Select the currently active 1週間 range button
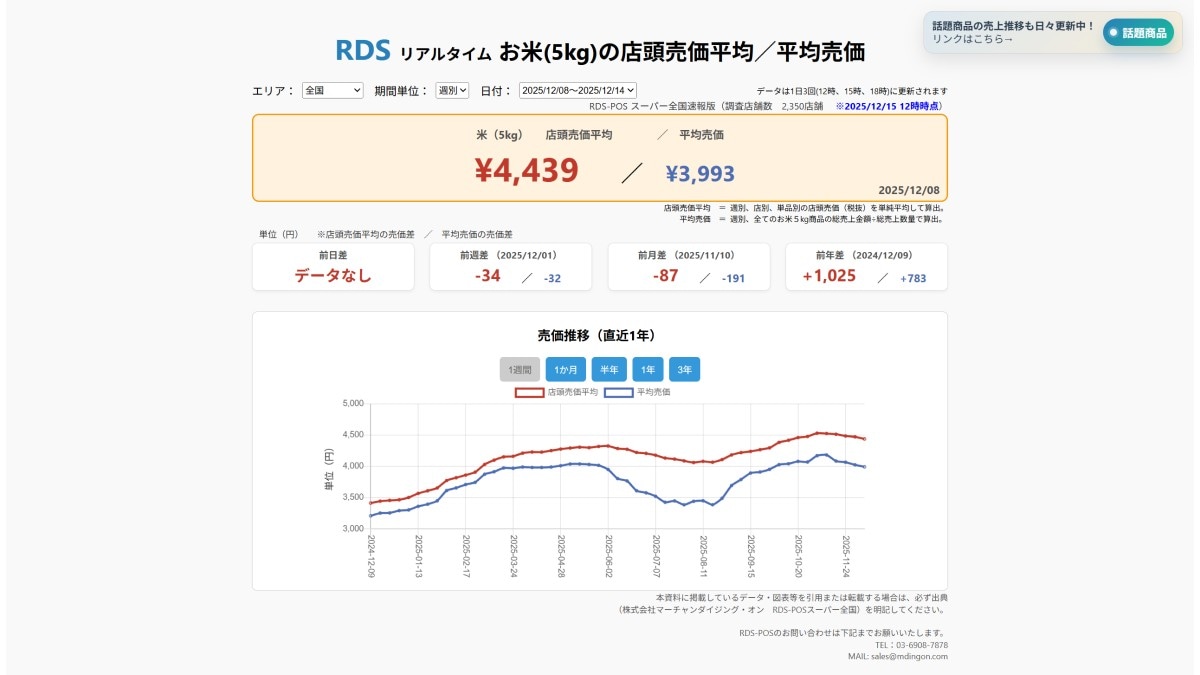 tap(520, 369)
